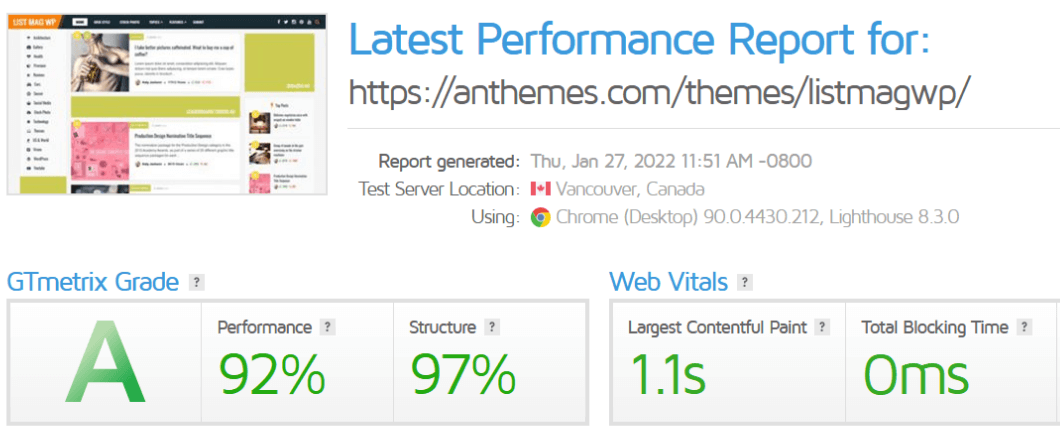Click the Web Vitals section heading
Viewport: 1060px width, 431px height.
[669, 282]
